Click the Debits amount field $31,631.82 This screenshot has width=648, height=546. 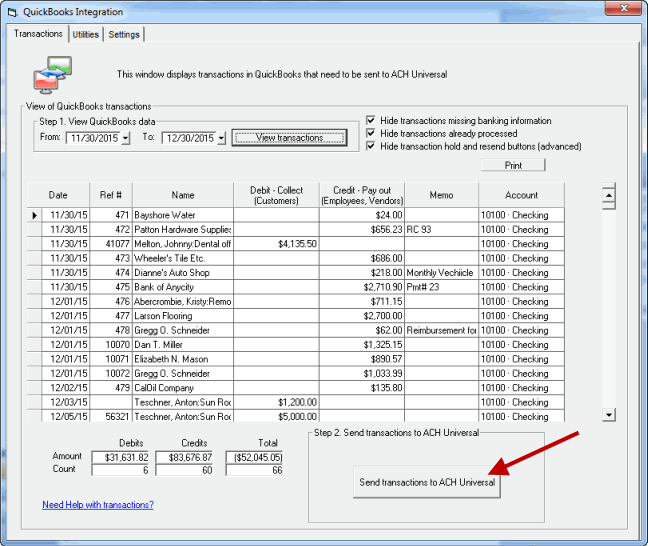[121, 458]
